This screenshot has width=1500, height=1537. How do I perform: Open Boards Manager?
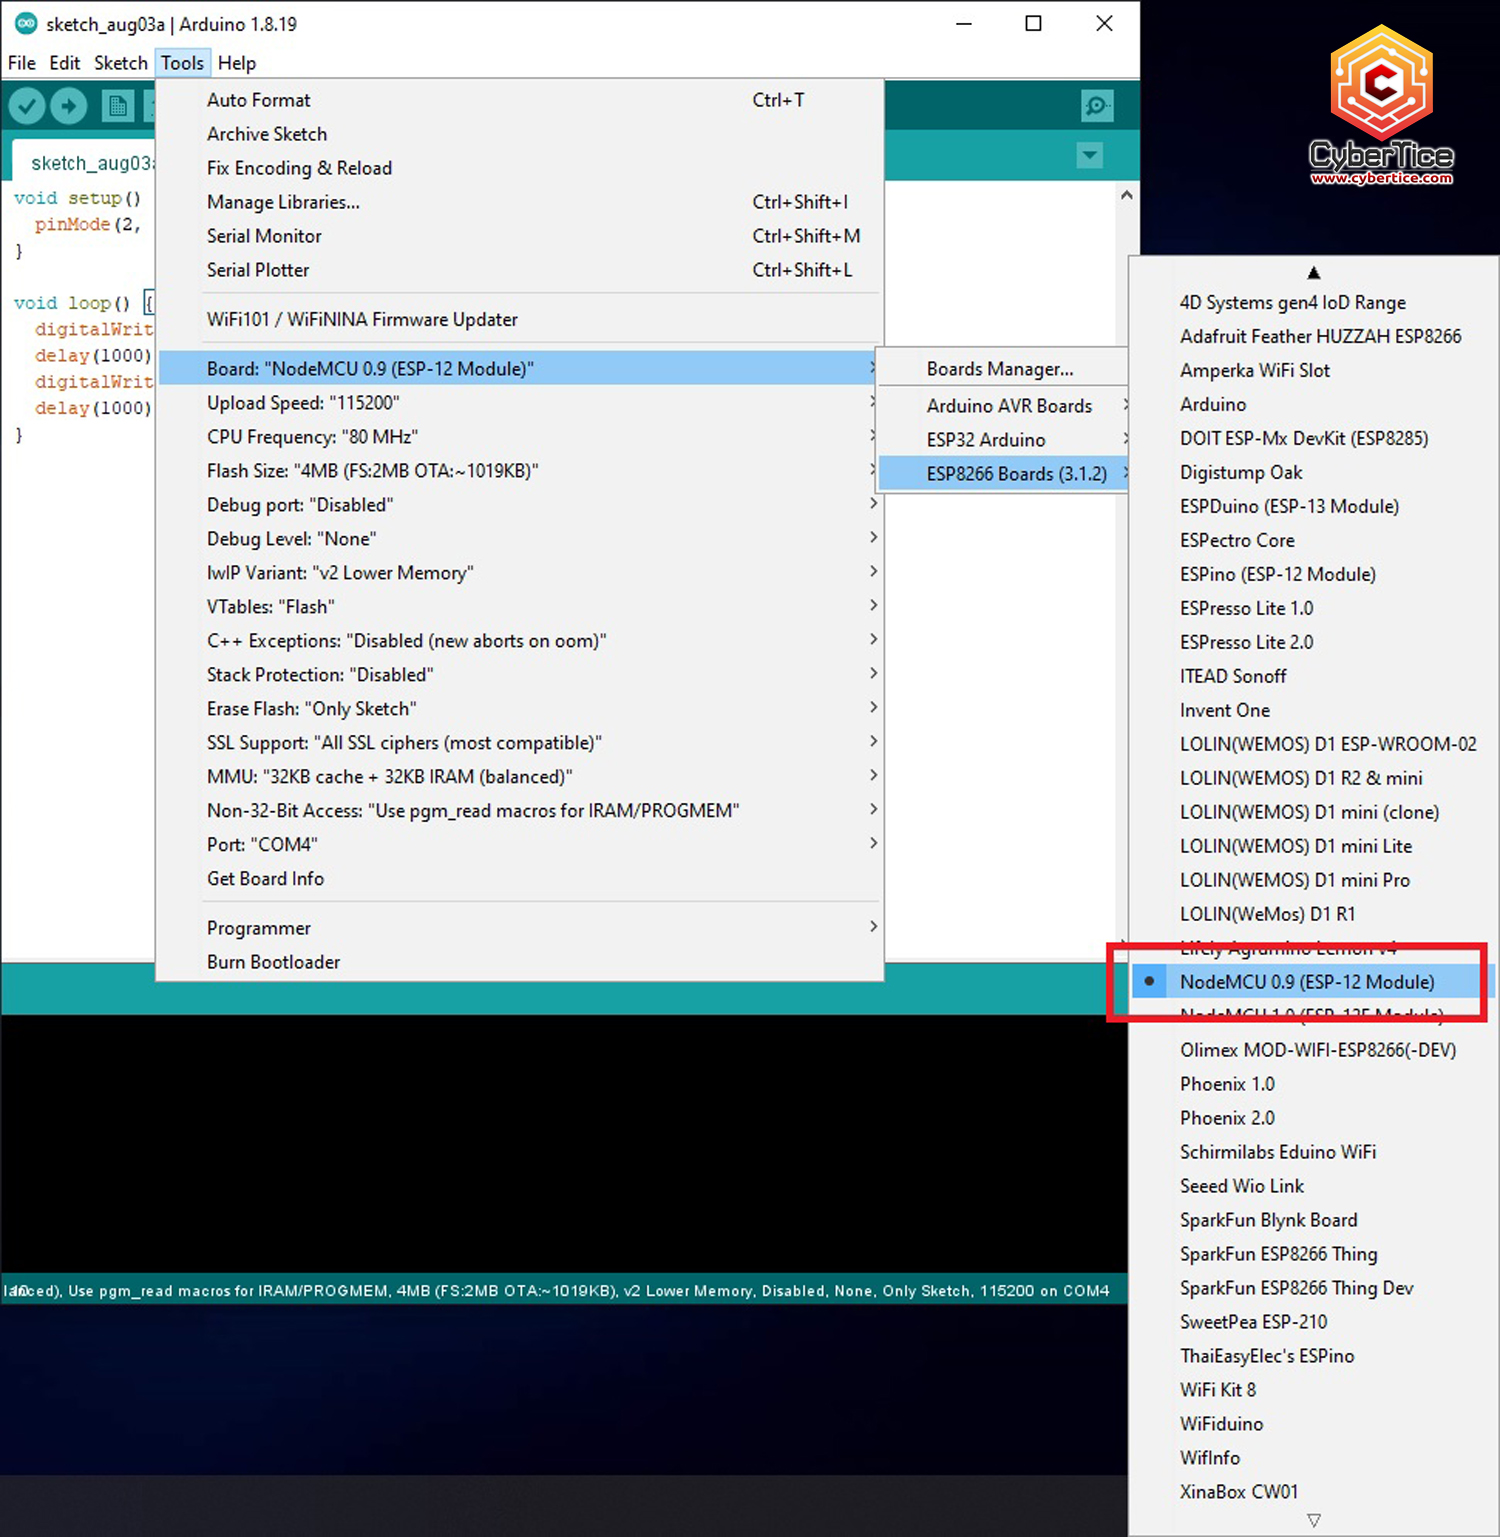coord(999,368)
